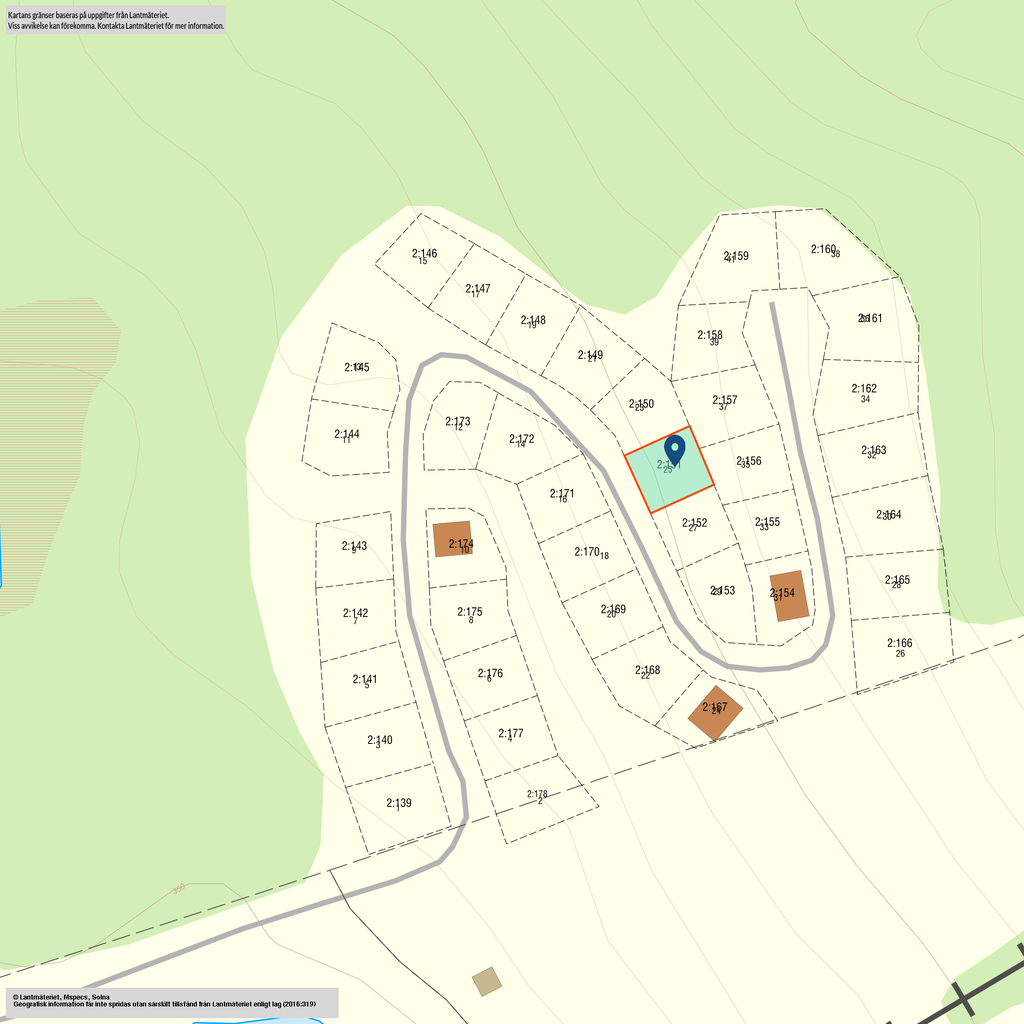Select the brown building on parcel 2:154
The image size is (1024, 1024).
click(x=789, y=596)
